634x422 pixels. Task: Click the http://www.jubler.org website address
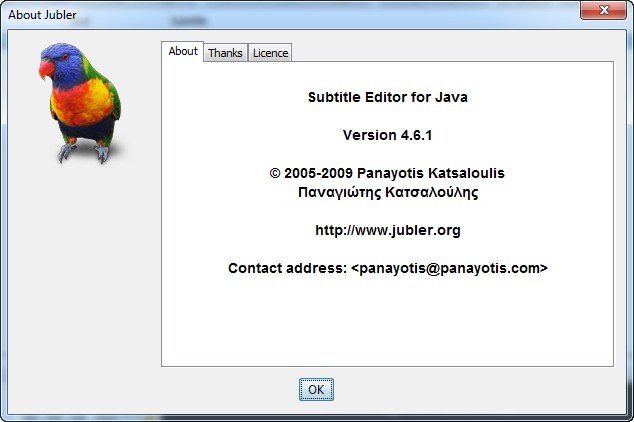[387, 230]
